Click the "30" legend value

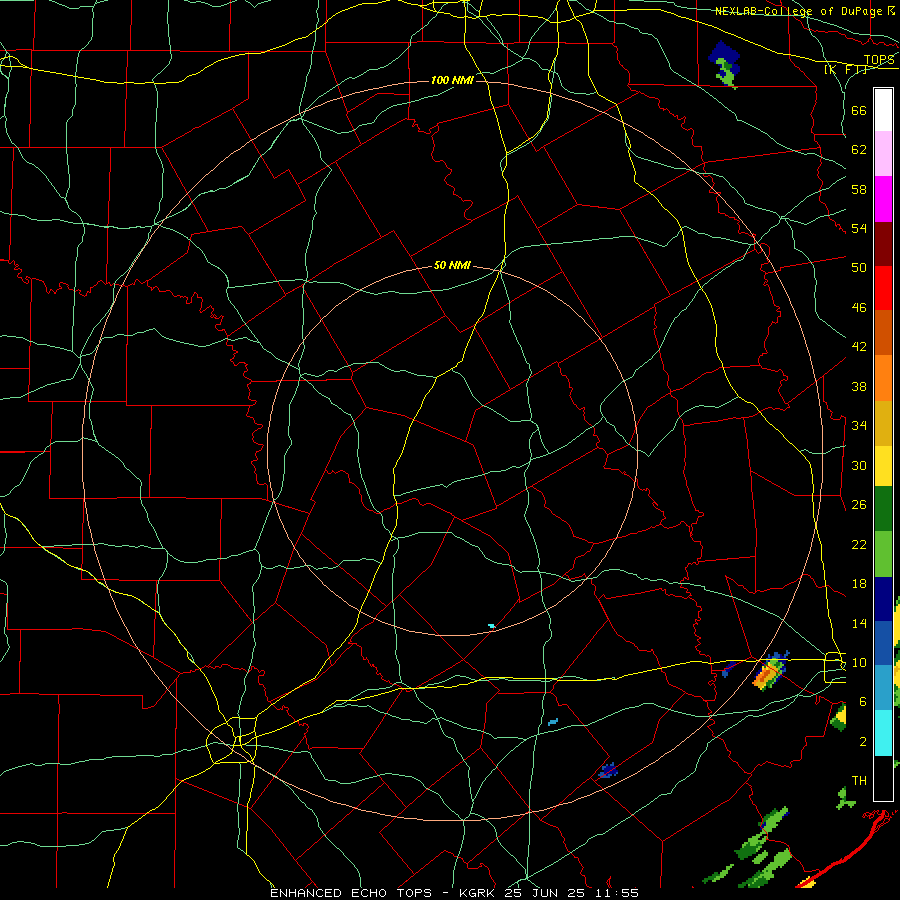[859, 465]
